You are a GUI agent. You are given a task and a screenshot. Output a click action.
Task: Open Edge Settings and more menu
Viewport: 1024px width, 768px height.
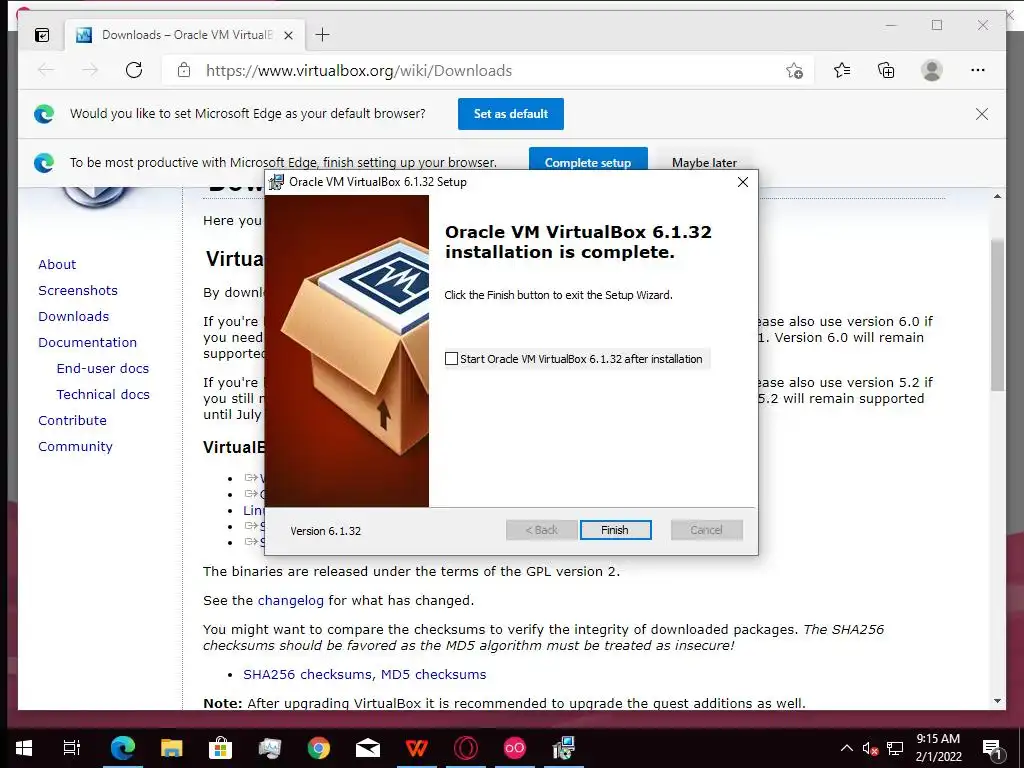[x=978, y=70]
